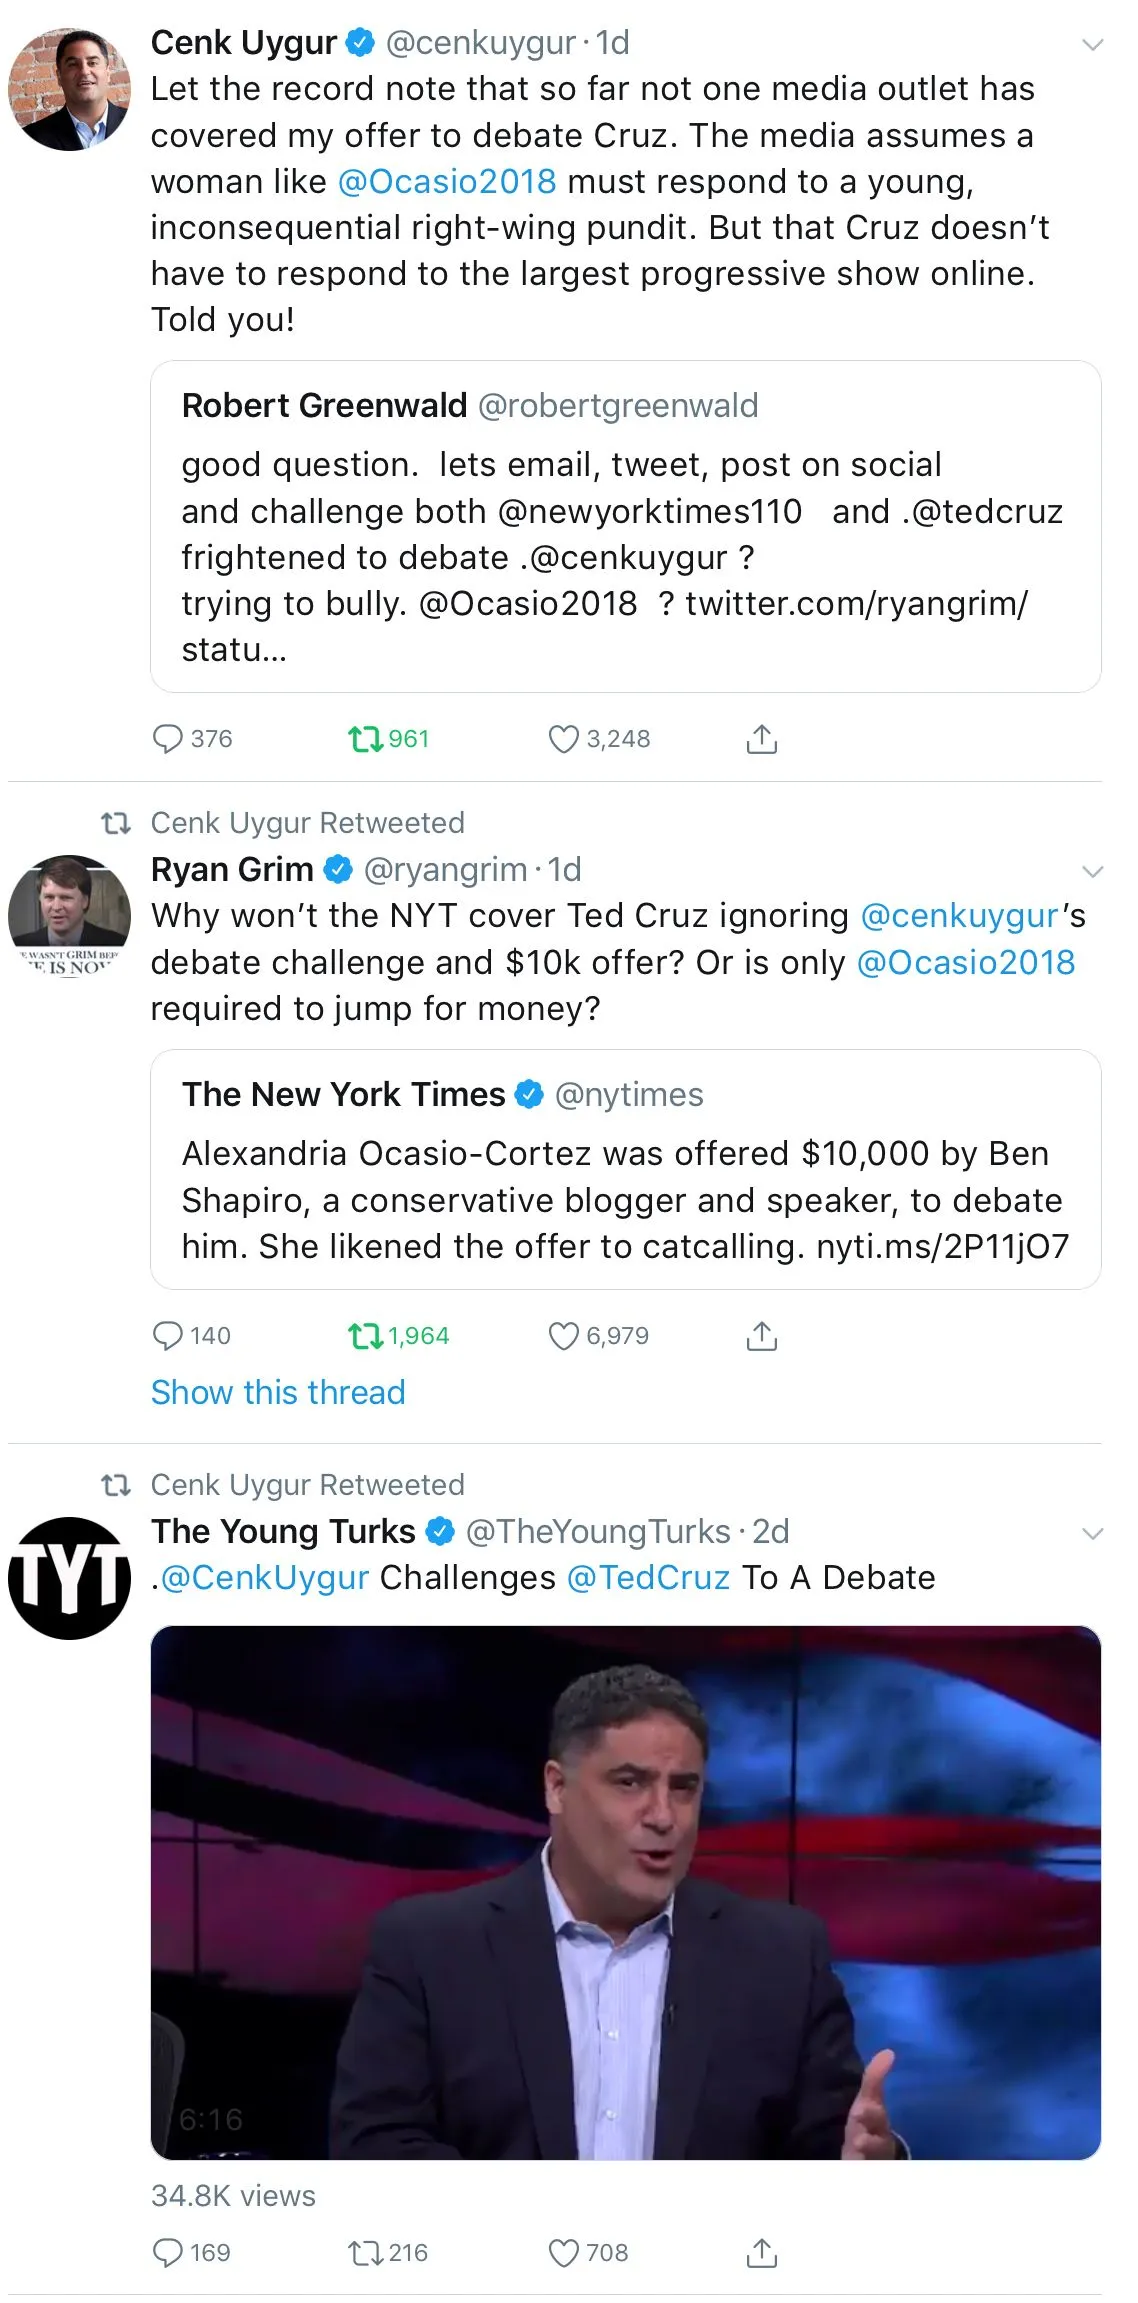
Task: Open the Show this thread link
Action: (278, 1392)
